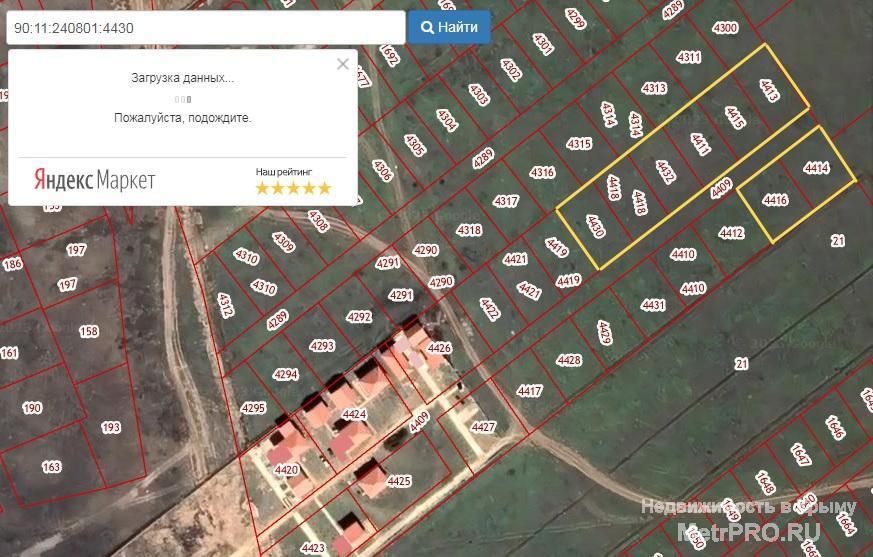The width and height of the screenshot is (873, 557).
Task: Click the "Наш рейтинг" label
Action: [x=284, y=172]
